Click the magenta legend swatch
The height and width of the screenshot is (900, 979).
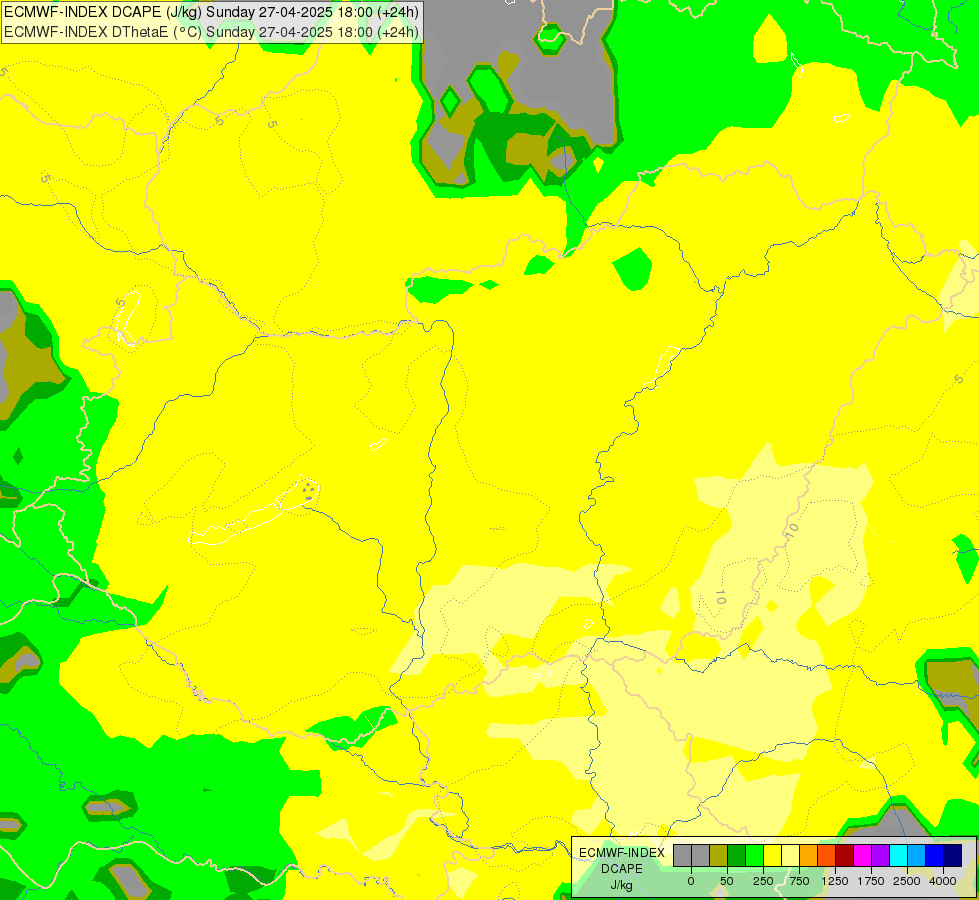pos(862,856)
